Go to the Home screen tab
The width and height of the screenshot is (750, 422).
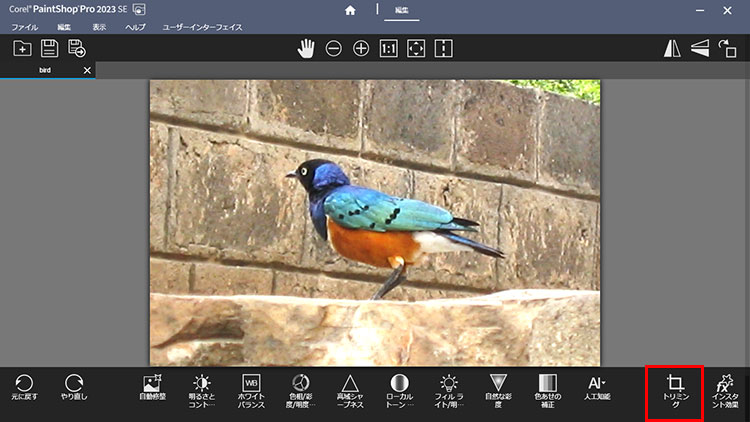(x=350, y=10)
